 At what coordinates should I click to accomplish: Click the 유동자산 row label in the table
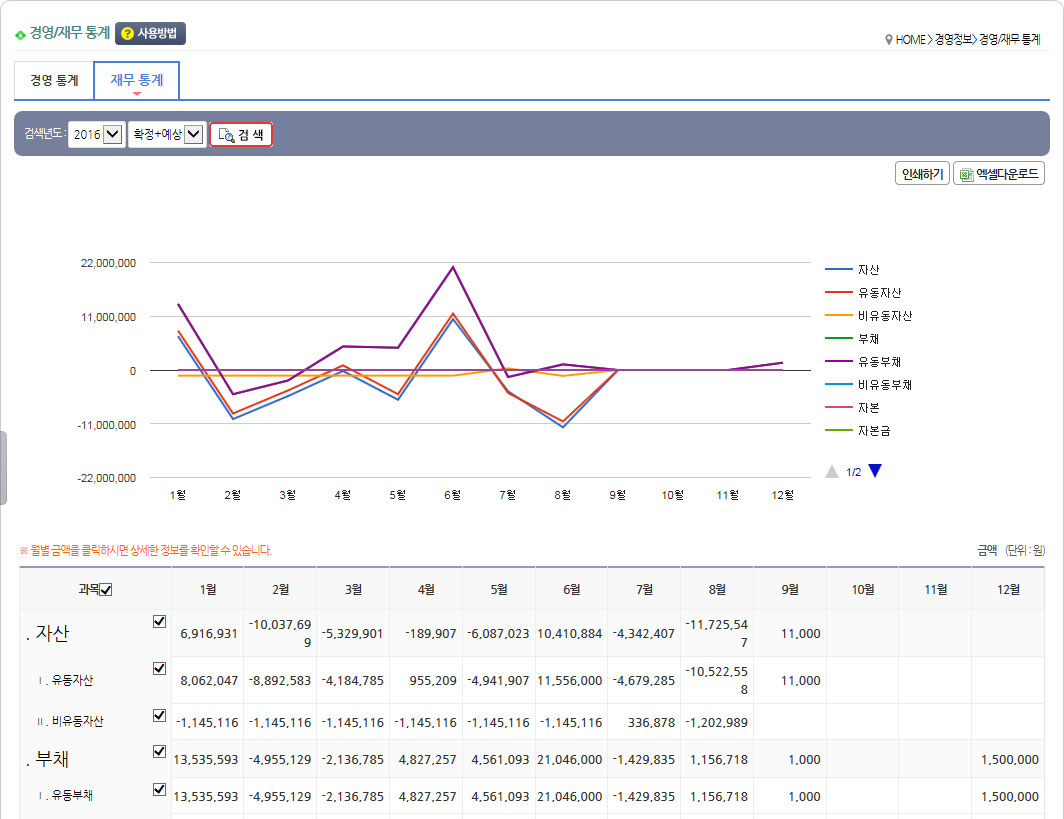[73, 681]
